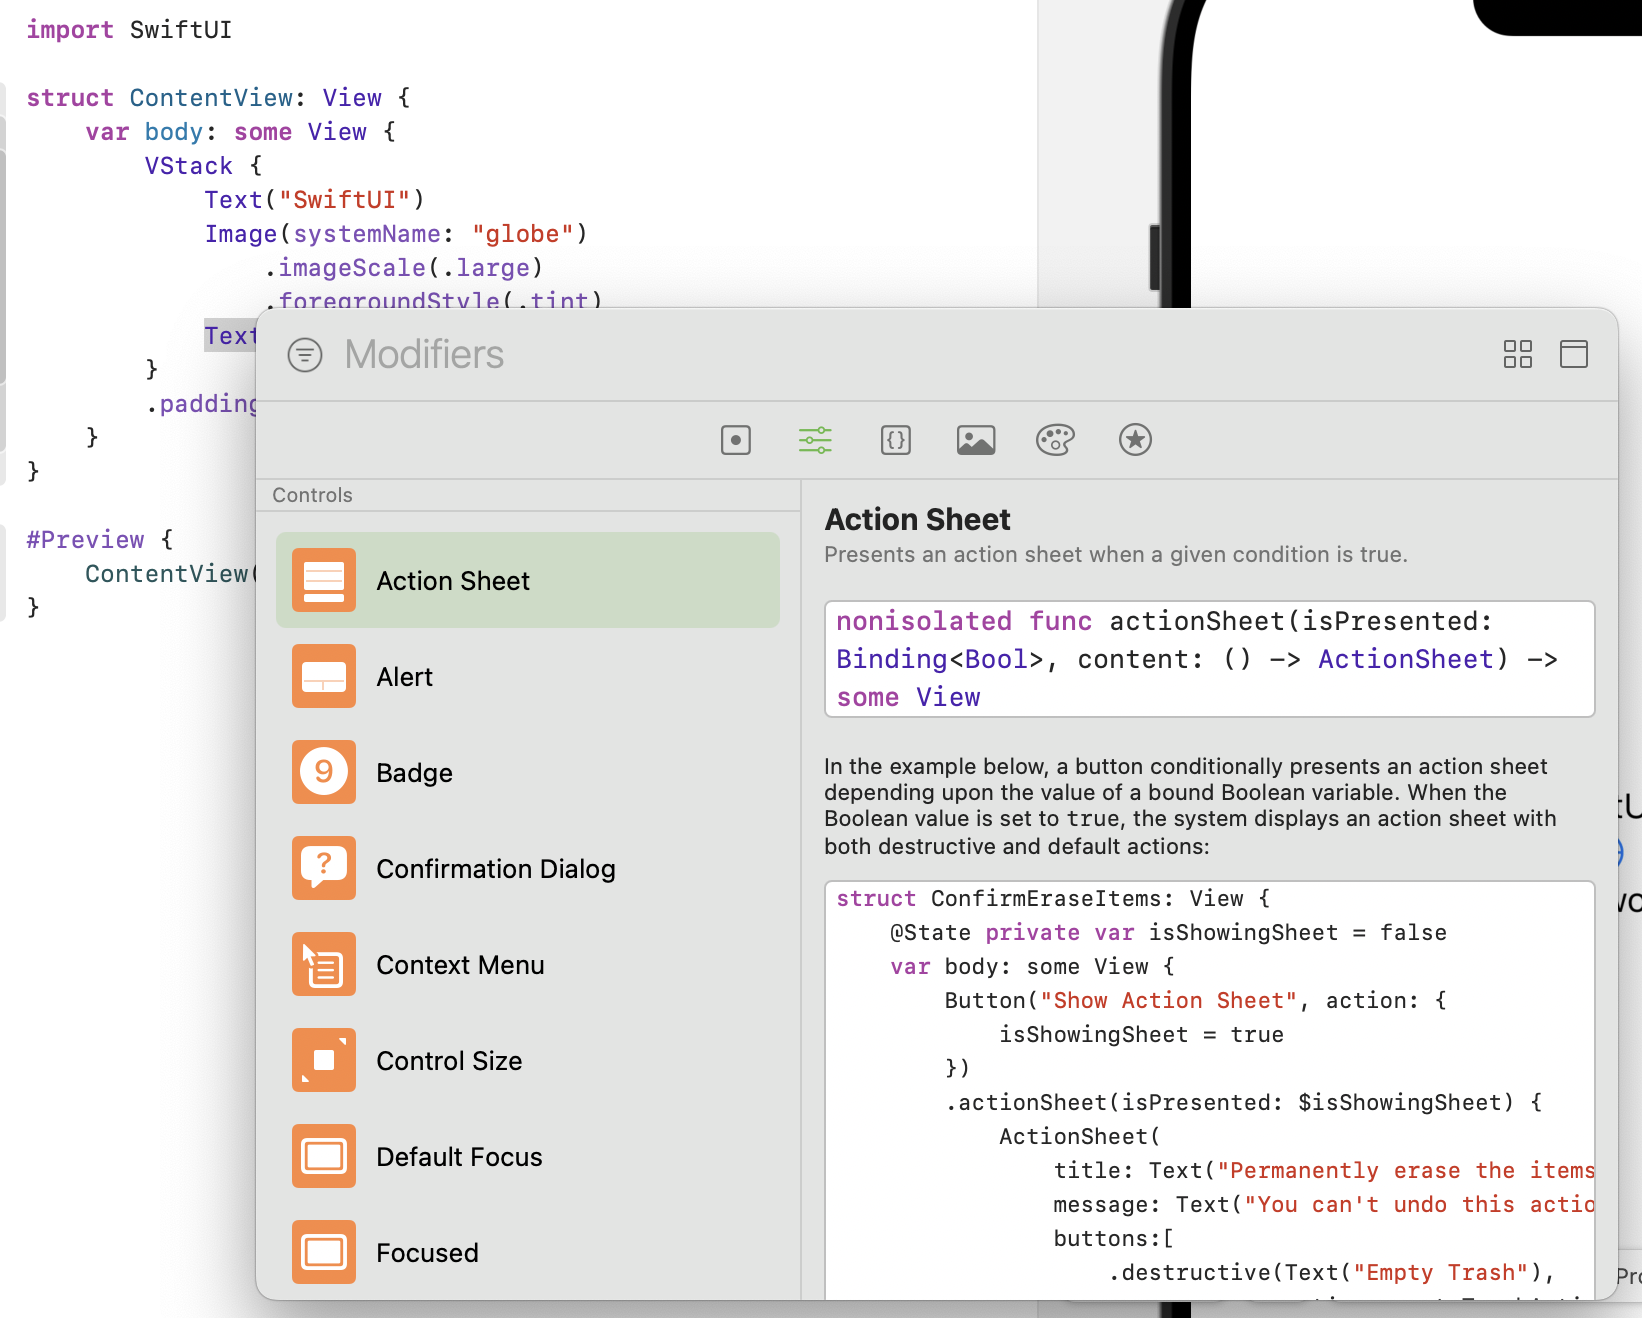Click Text("SwiftUI") line in editor
The width and height of the screenshot is (1642, 1318).
coord(315,200)
